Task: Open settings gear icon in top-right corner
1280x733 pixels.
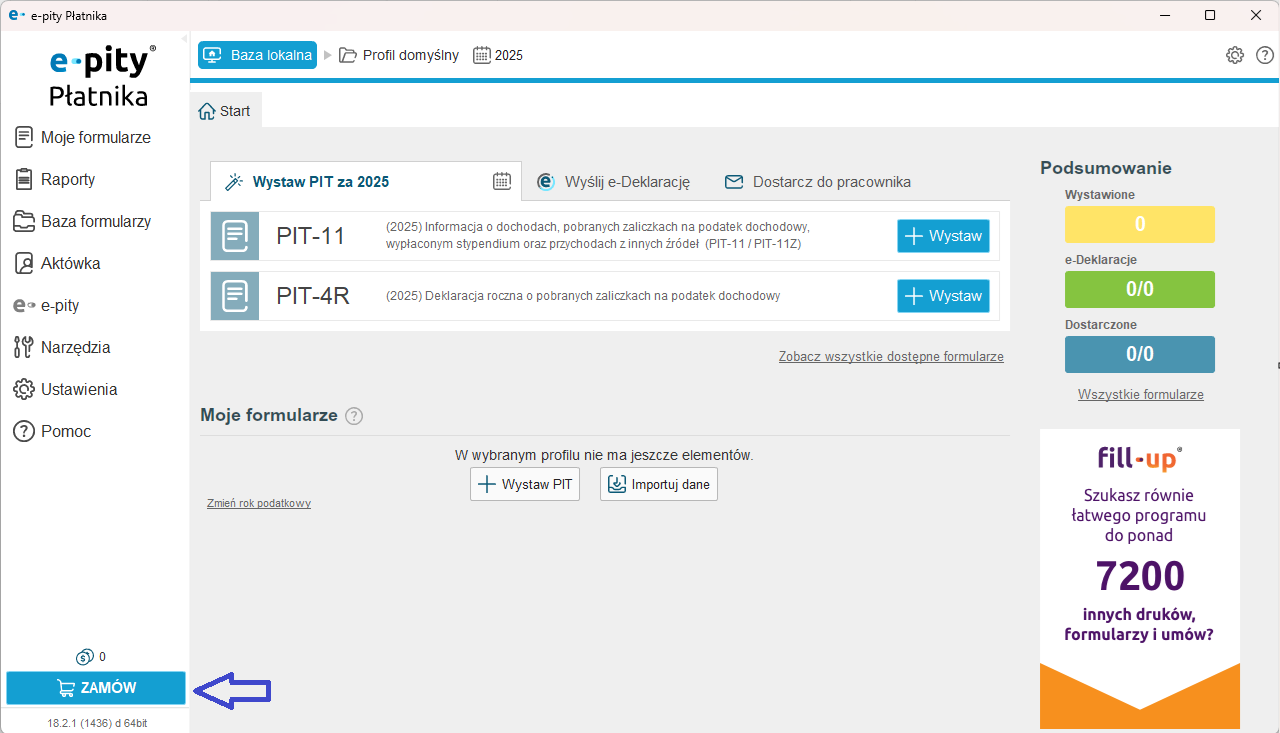Action: pos(1235,55)
